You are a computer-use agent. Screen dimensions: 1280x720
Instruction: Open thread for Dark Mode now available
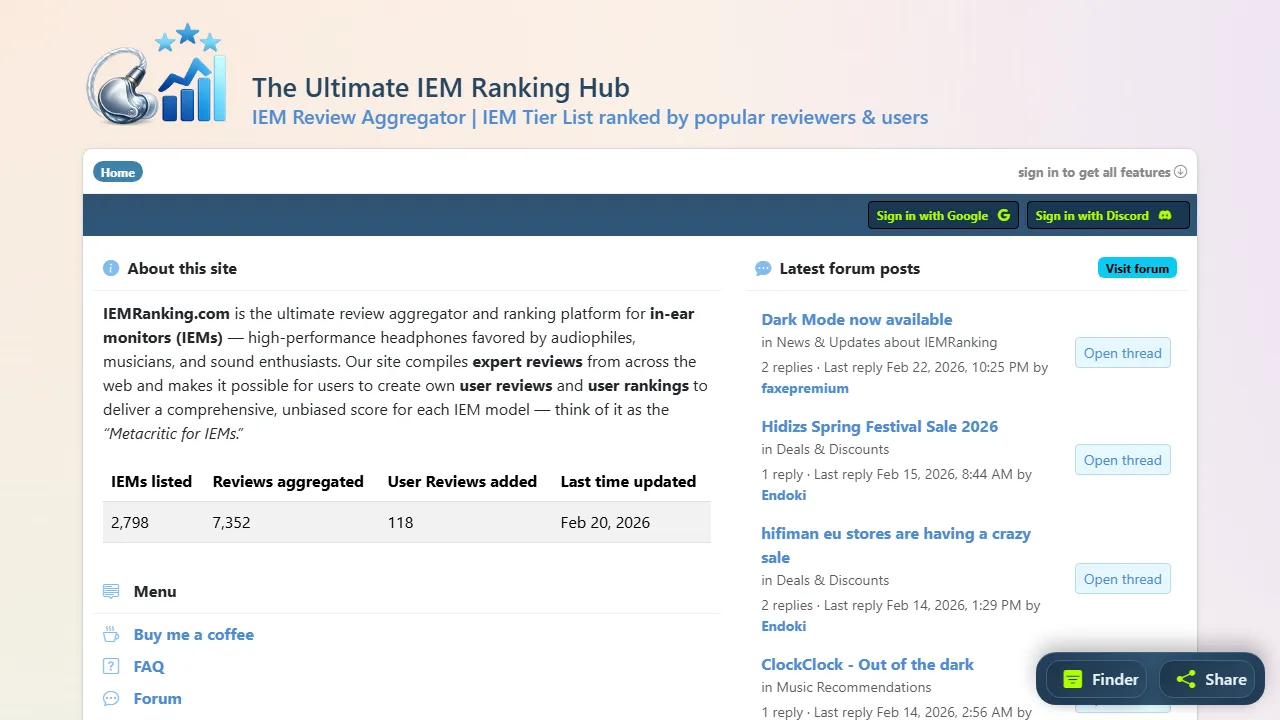(1122, 353)
